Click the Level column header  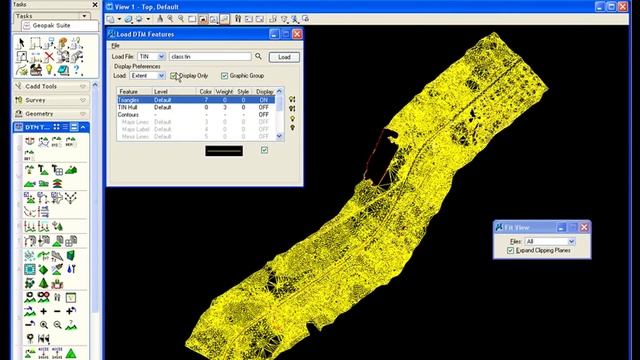coord(174,92)
